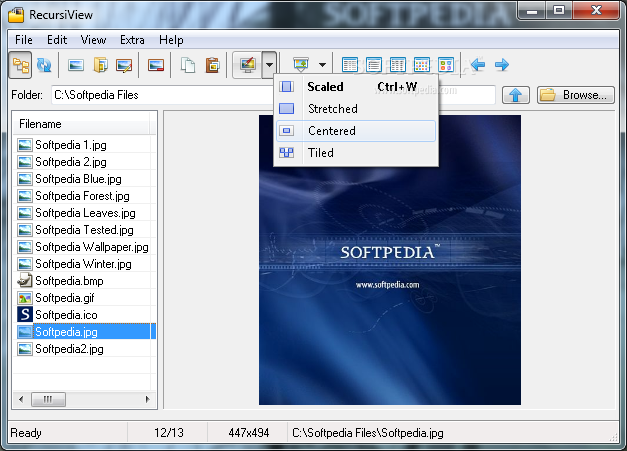Click the file list scrollbar left arrow

pyautogui.click(x=21, y=399)
